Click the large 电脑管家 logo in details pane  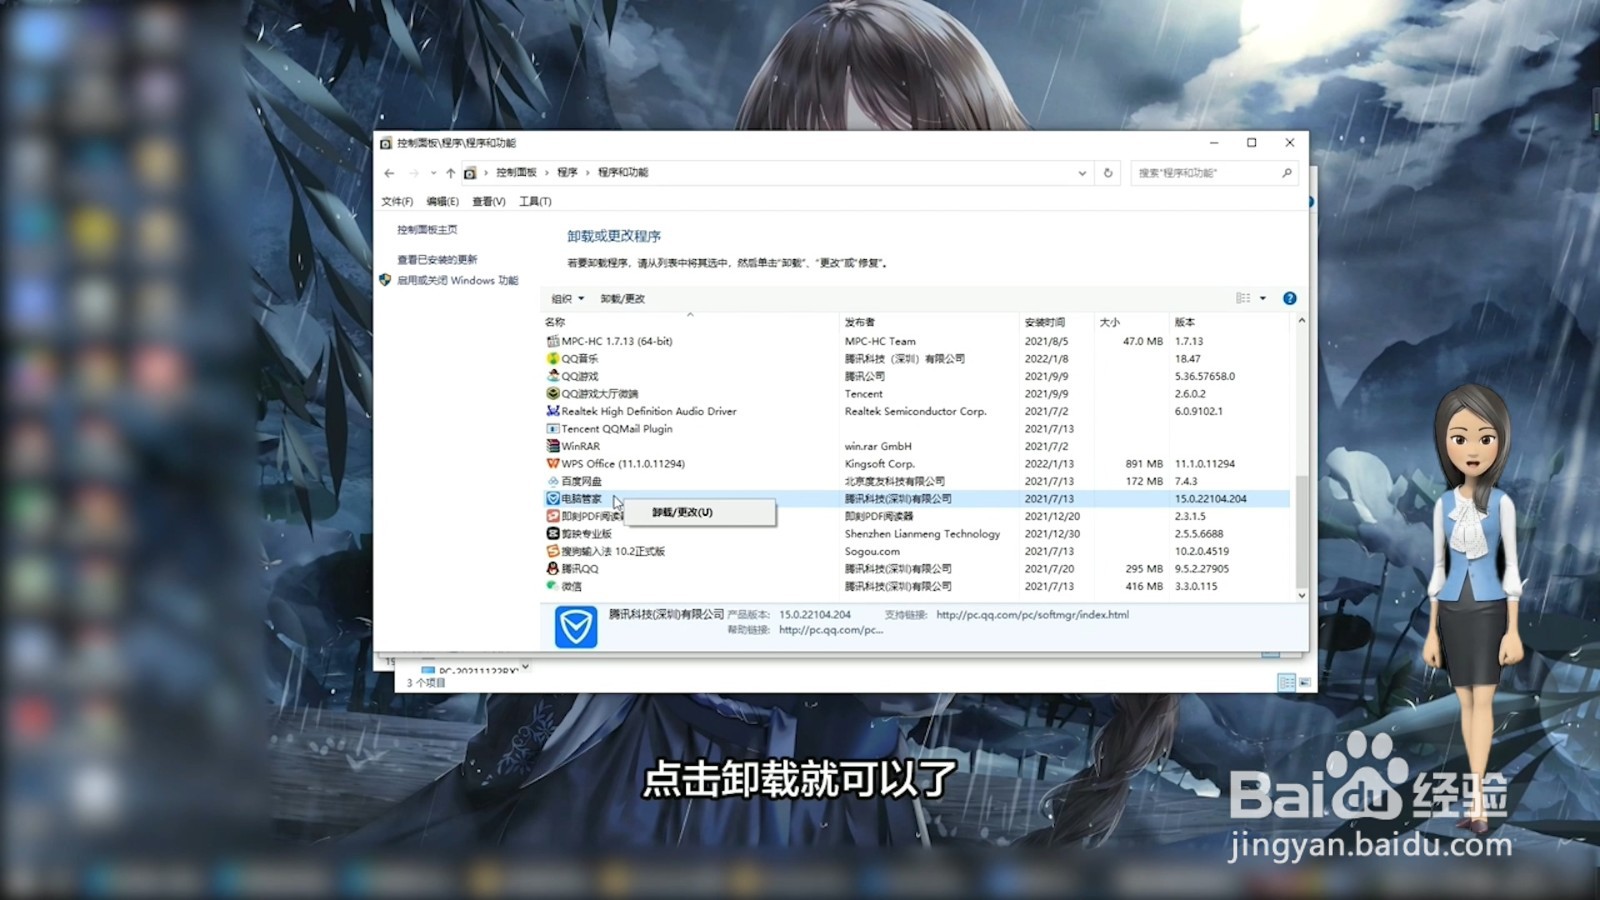coord(576,627)
